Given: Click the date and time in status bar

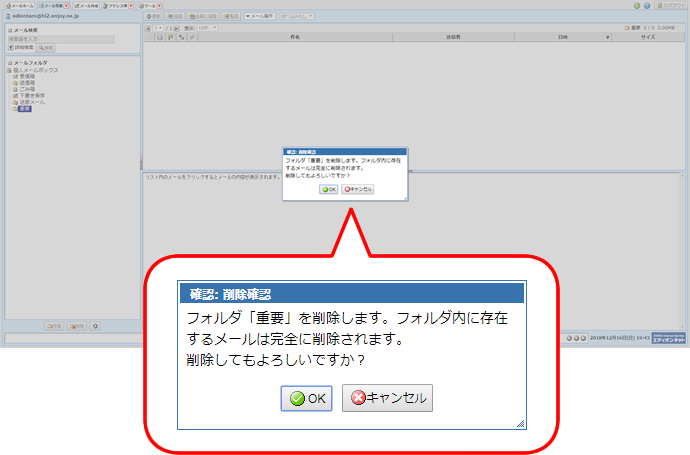Looking at the screenshot, I should (x=620, y=338).
